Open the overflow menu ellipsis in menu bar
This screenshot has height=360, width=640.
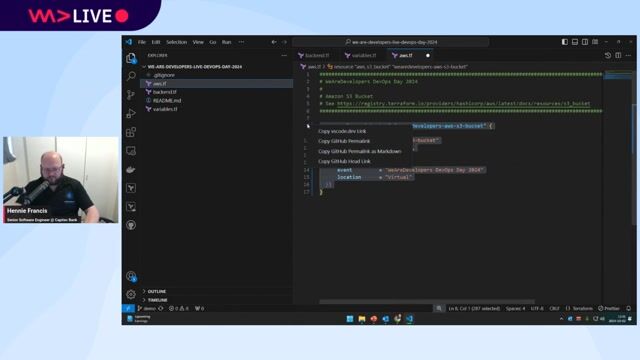click(x=241, y=42)
